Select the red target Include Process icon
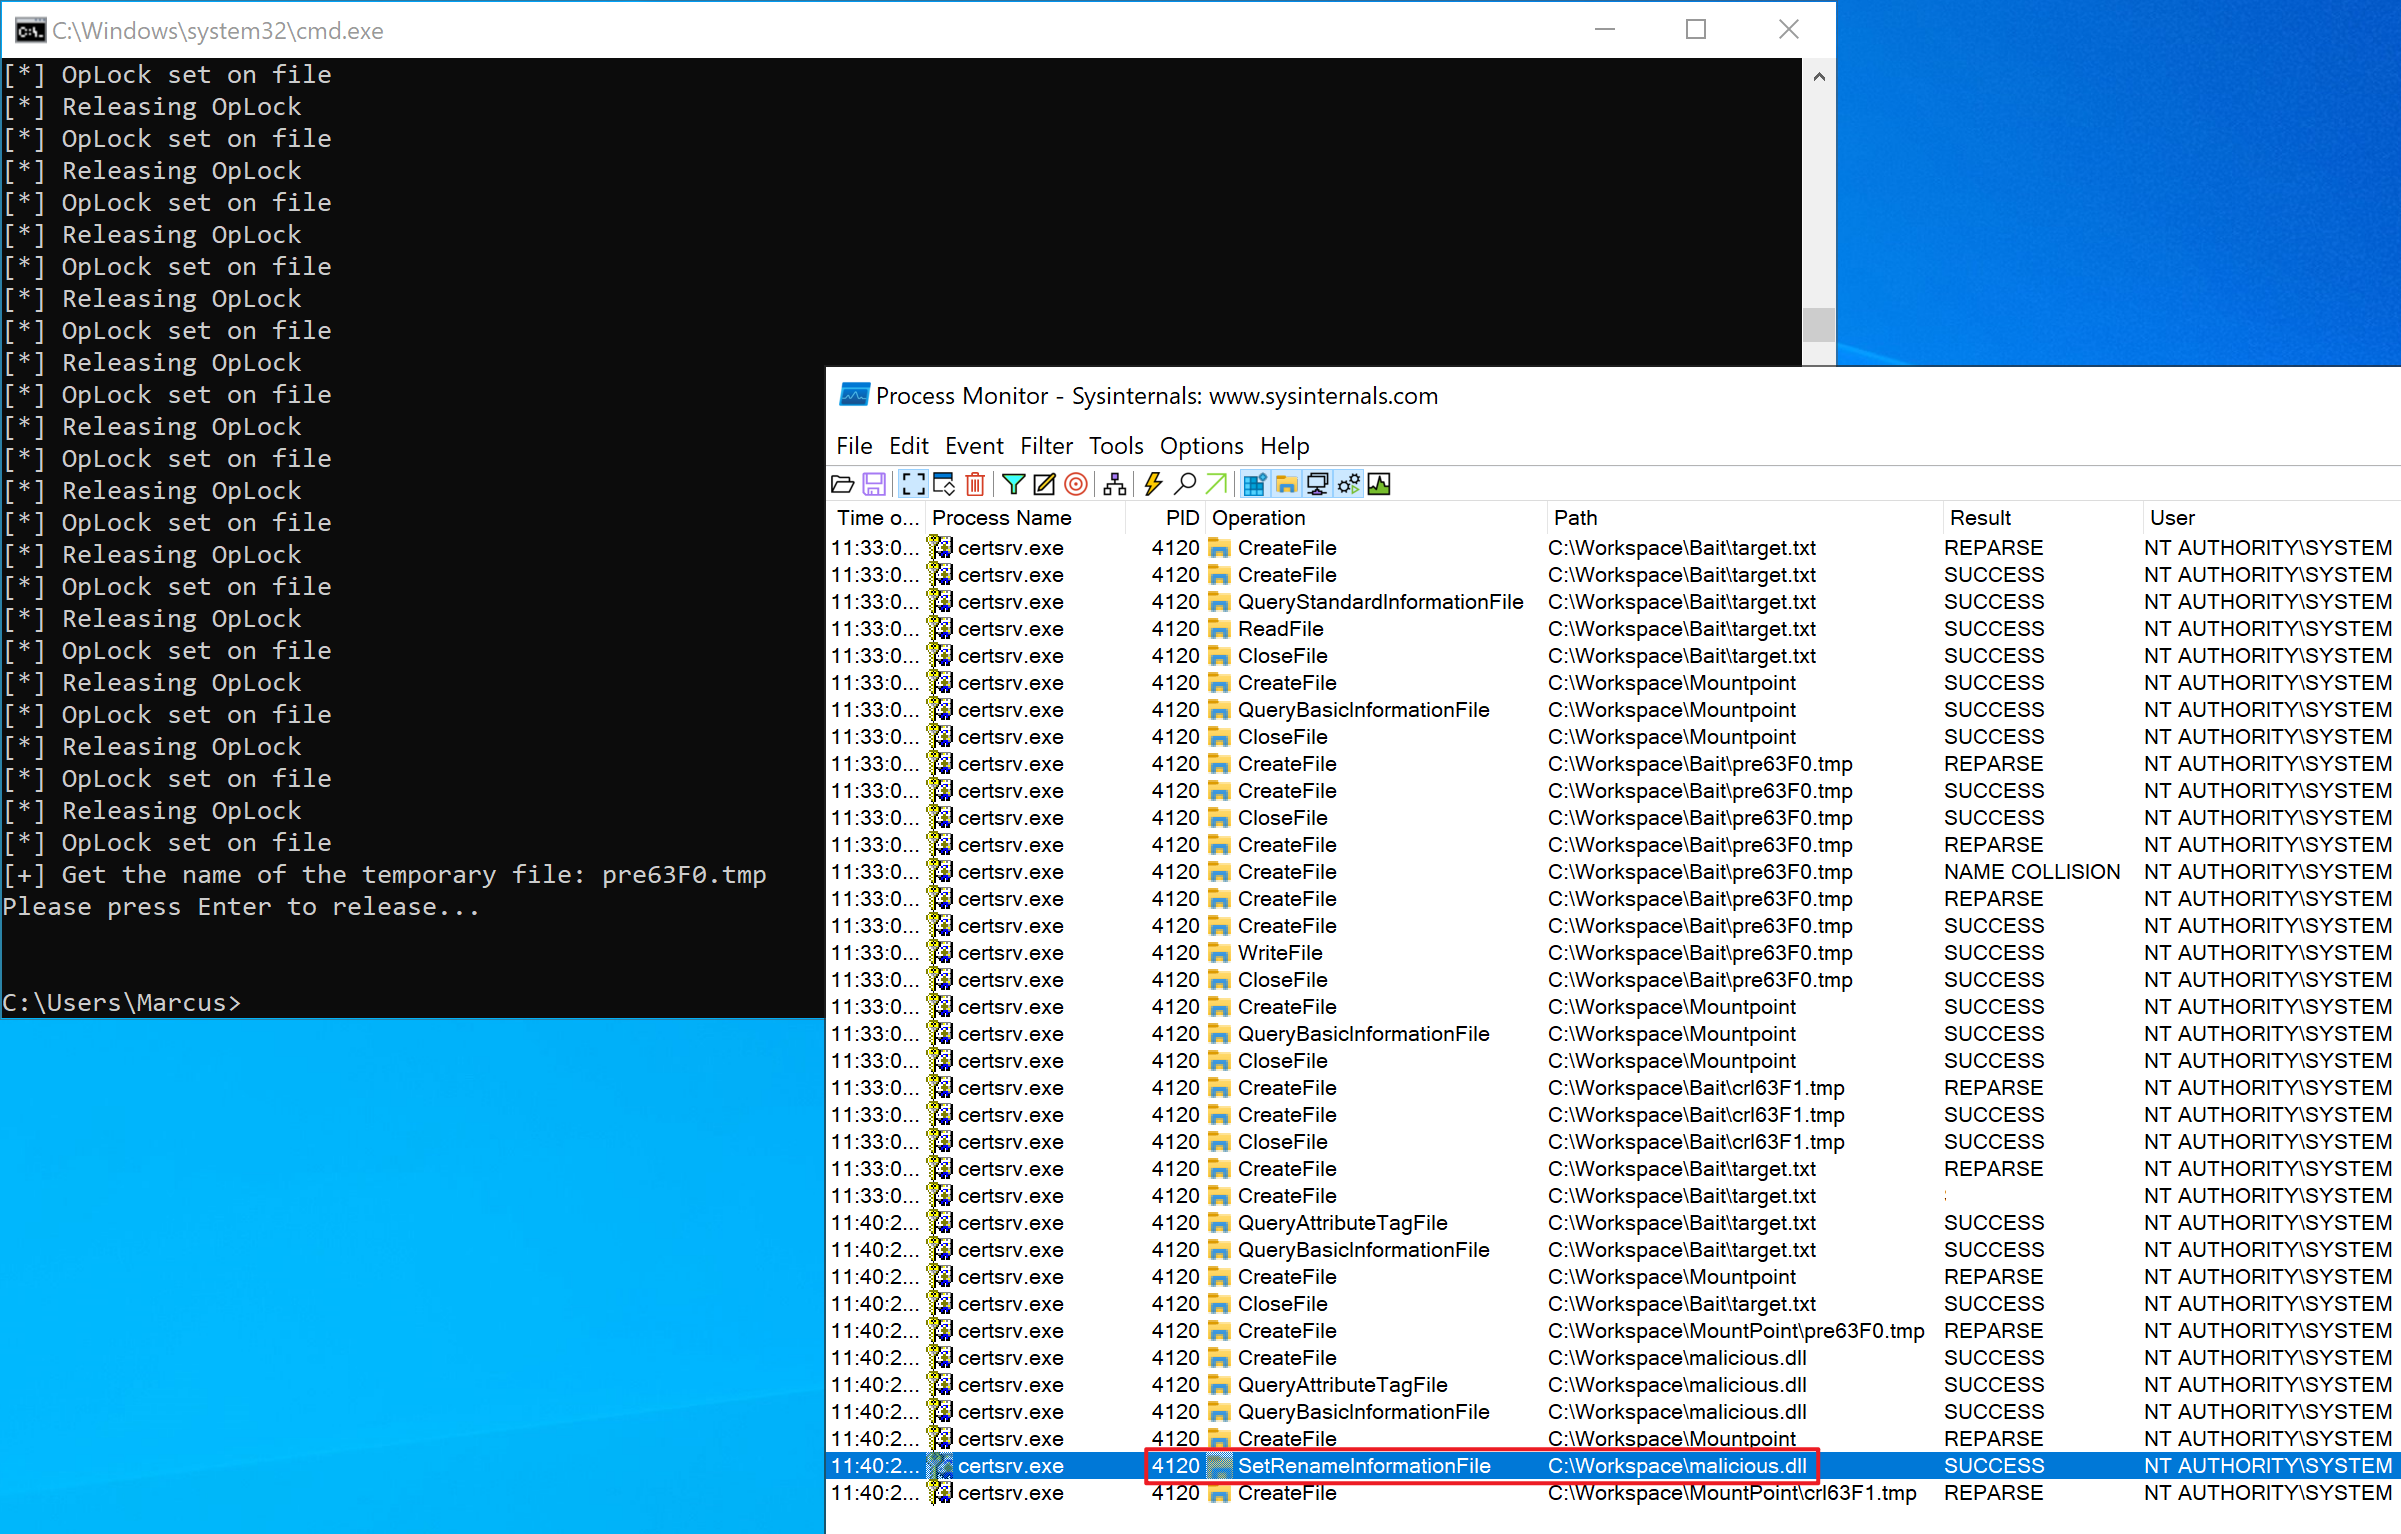 1076,485
